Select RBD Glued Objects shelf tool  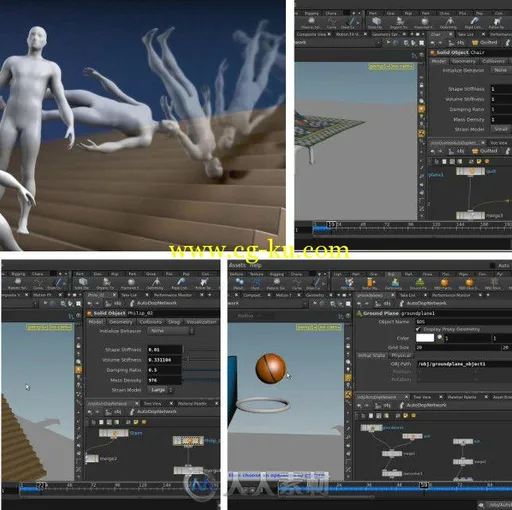(x=469, y=284)
